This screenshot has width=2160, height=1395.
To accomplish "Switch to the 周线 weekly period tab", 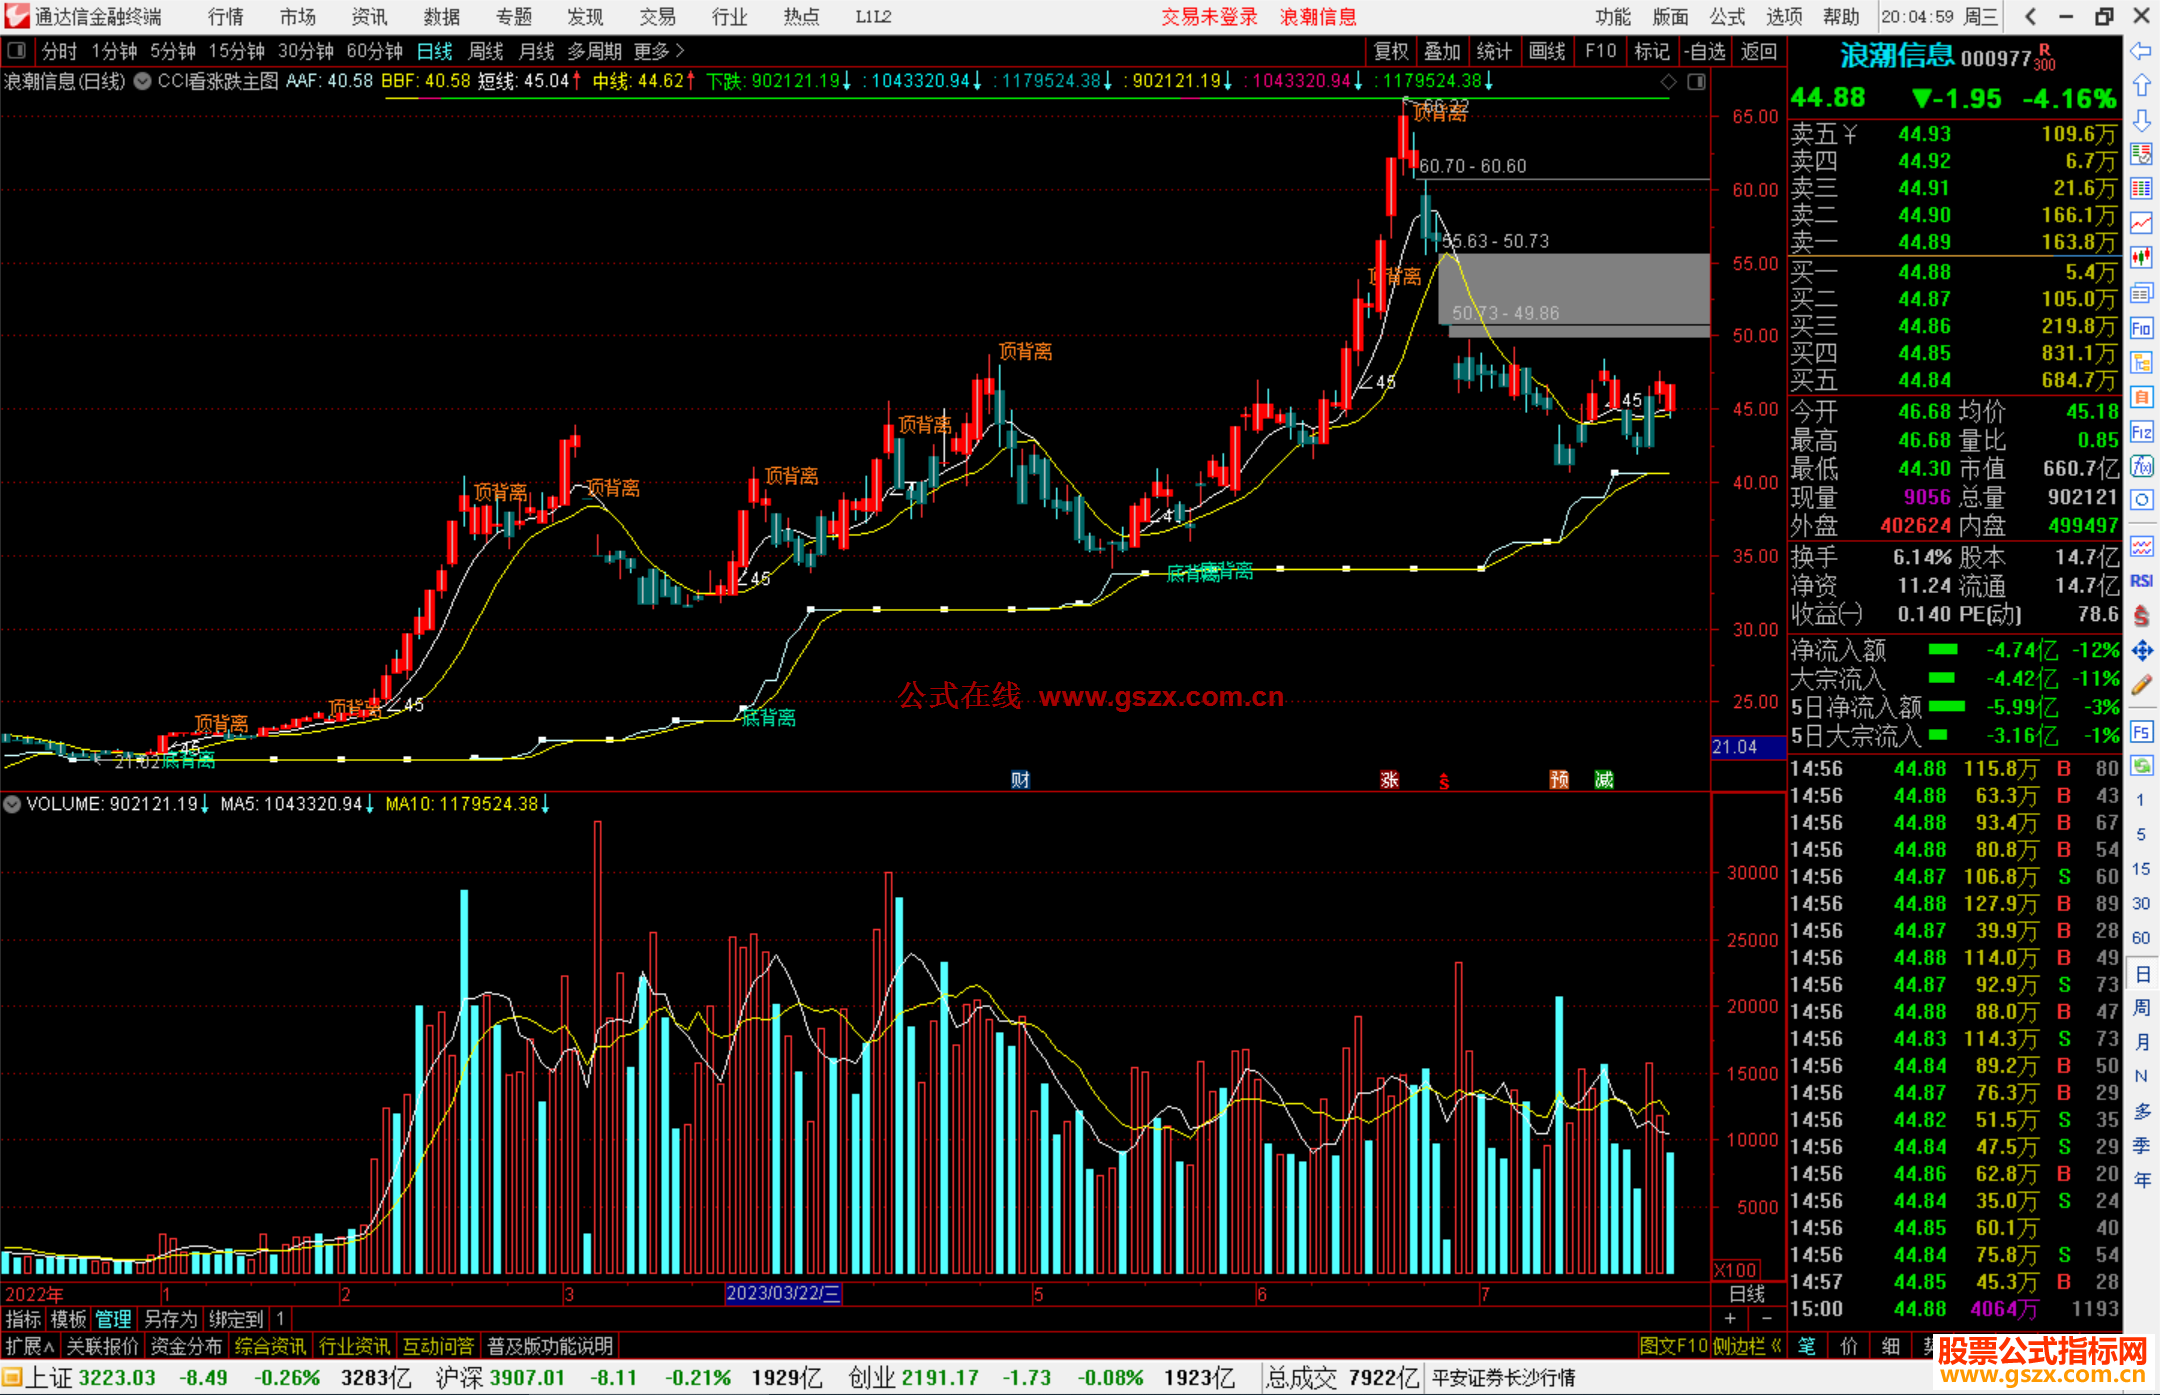I will 485,51.
